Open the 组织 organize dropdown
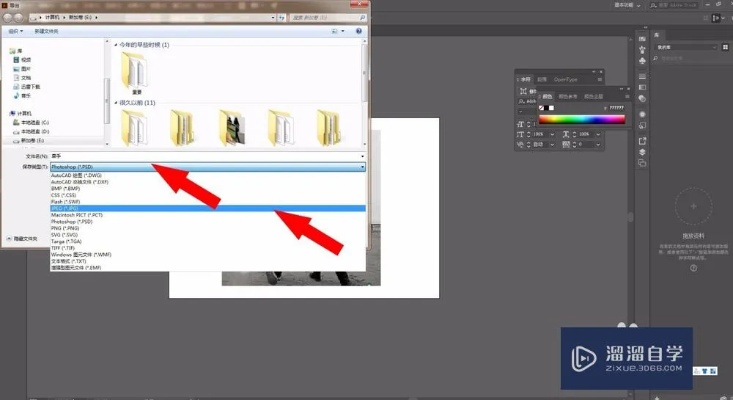Image resolution: width=733 pixels, height=400 pixels. point(15,31)
